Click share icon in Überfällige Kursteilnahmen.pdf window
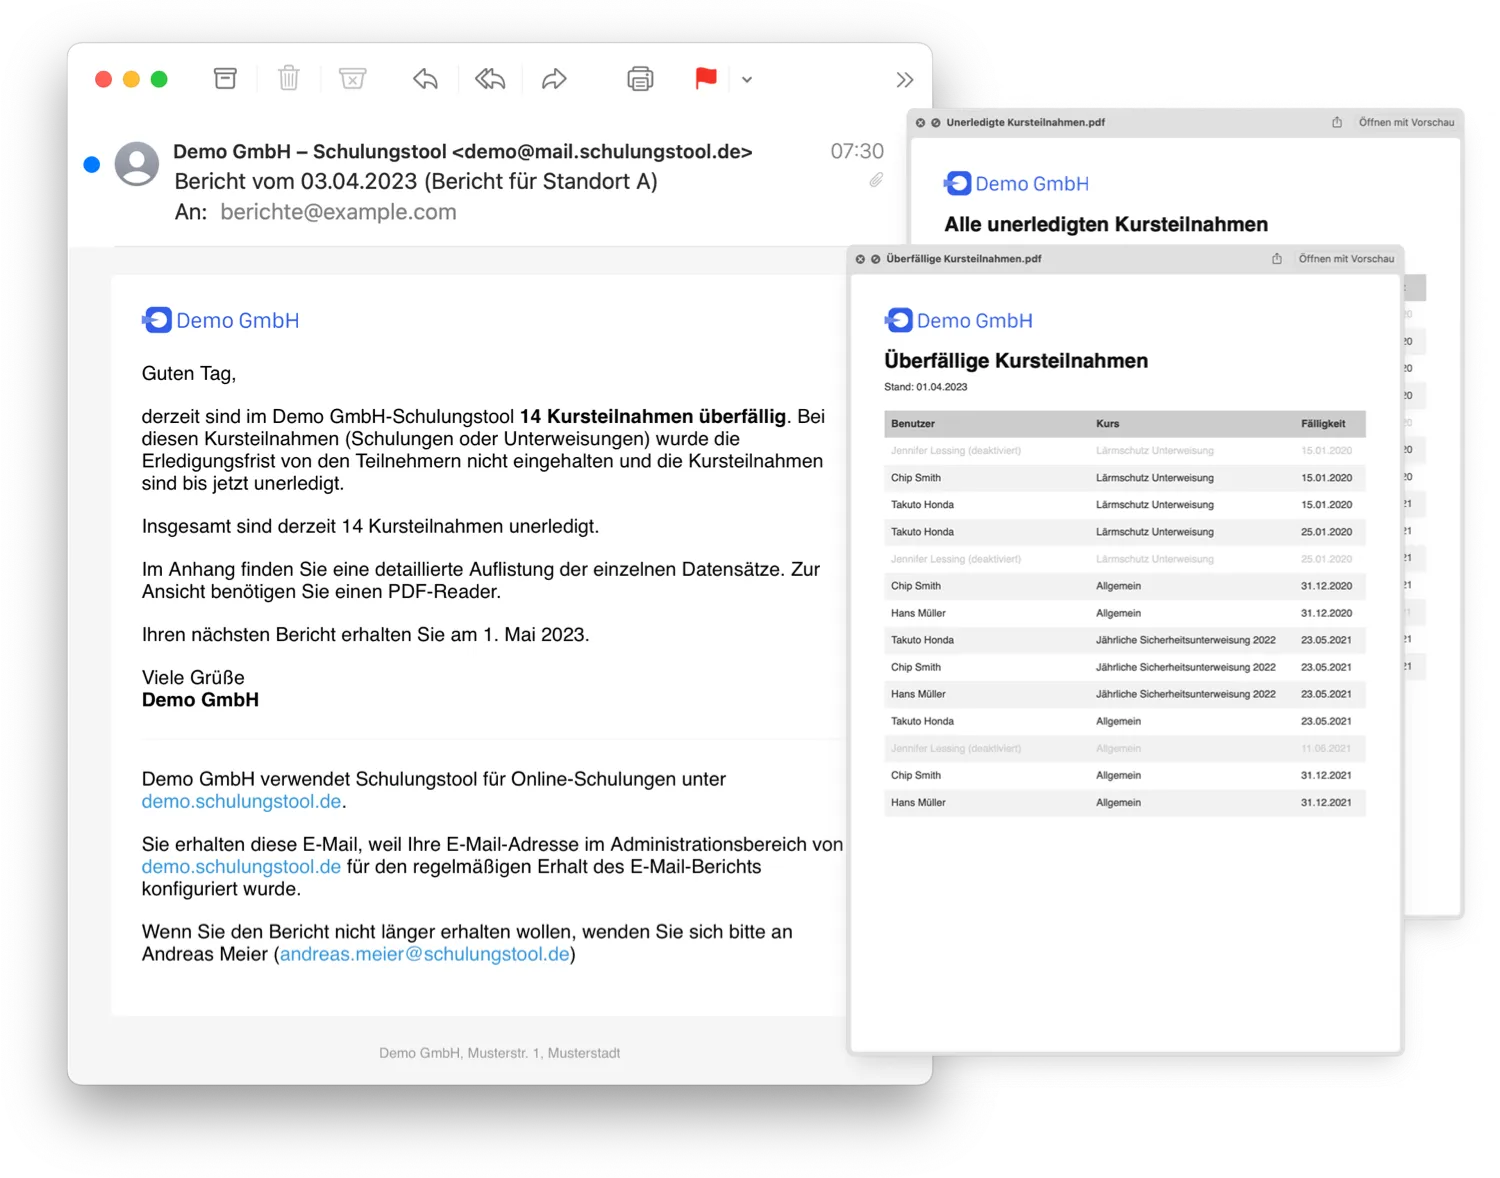 point(1277,259)
